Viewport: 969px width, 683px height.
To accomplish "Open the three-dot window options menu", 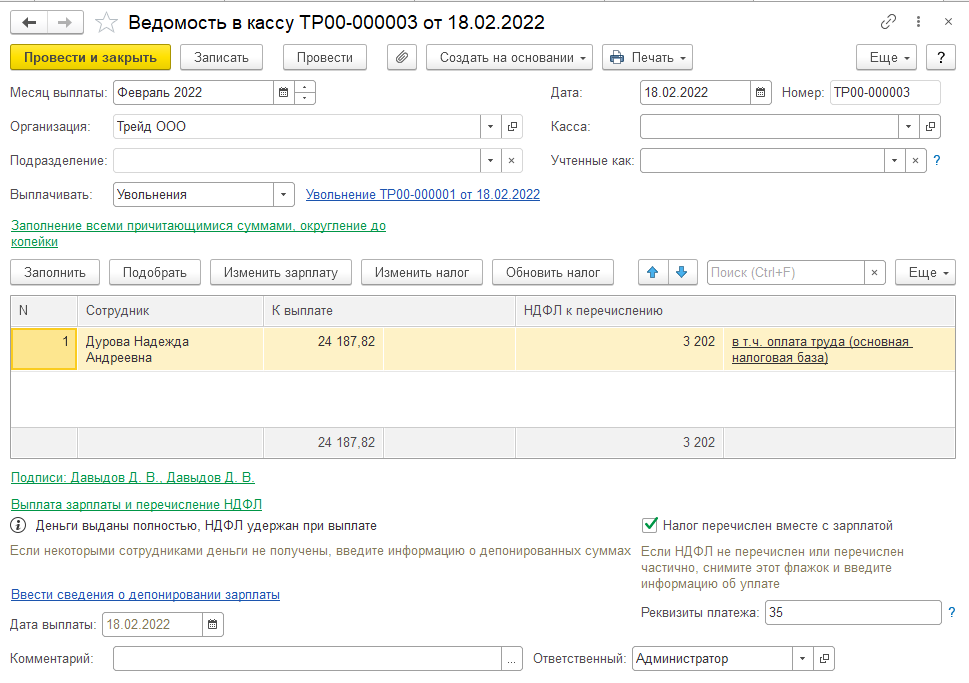I will pyautogui.click(x=918, y=22).
